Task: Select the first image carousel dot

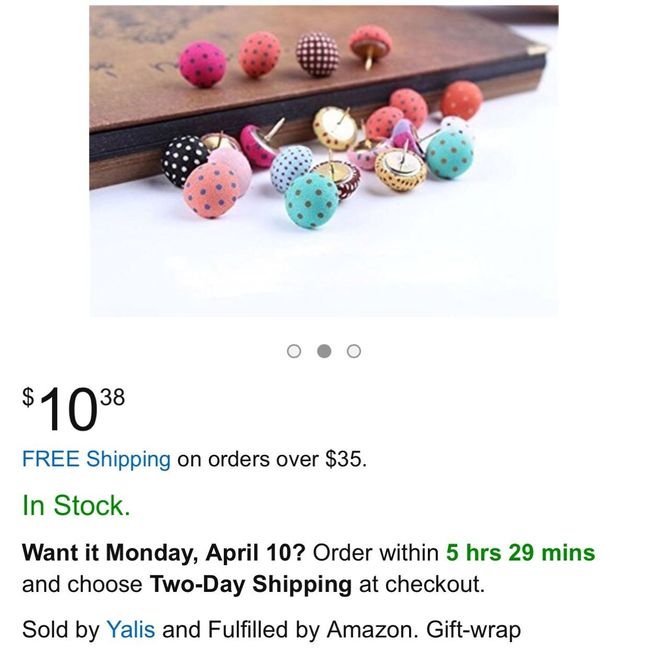Action: click(x=294, y=351)
